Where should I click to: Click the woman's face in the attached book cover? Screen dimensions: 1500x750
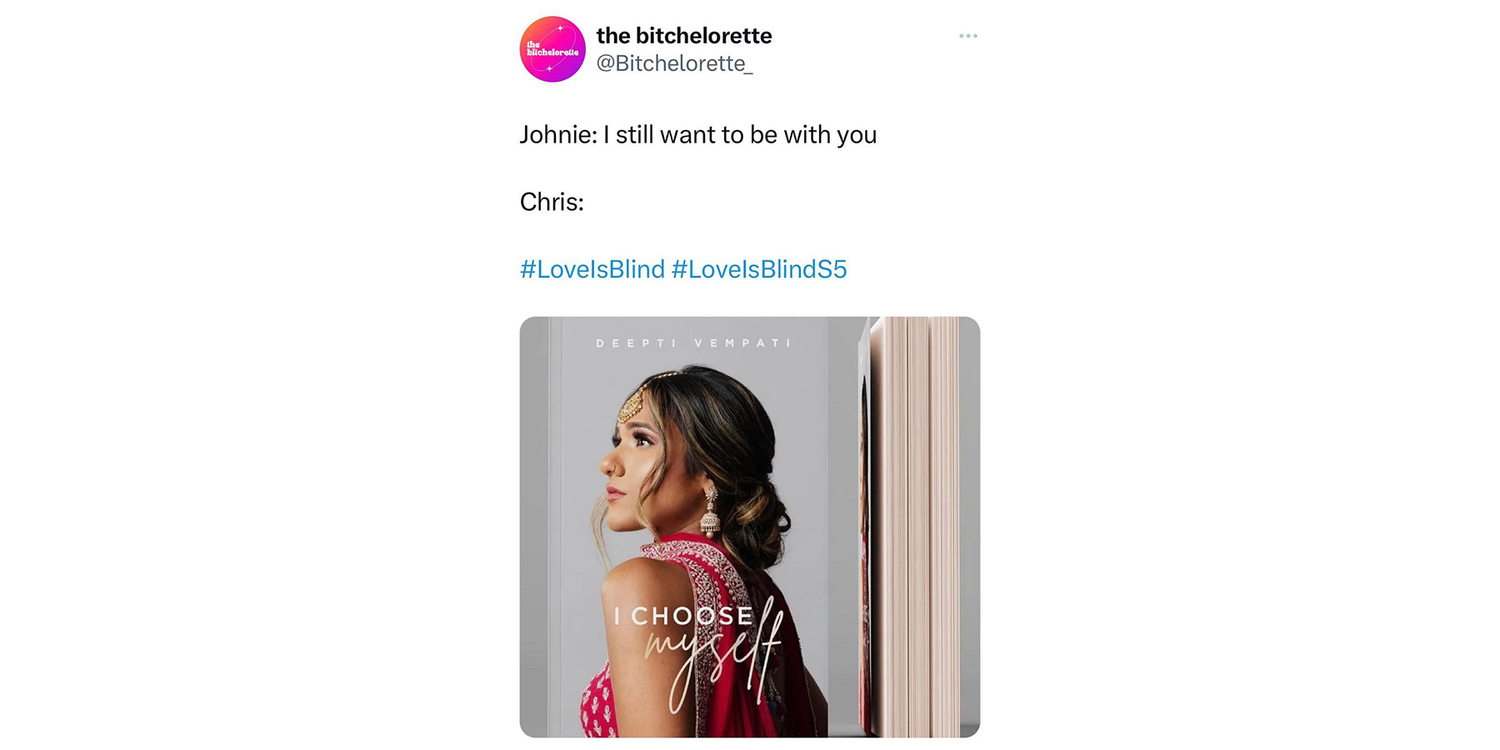[632, 460]
